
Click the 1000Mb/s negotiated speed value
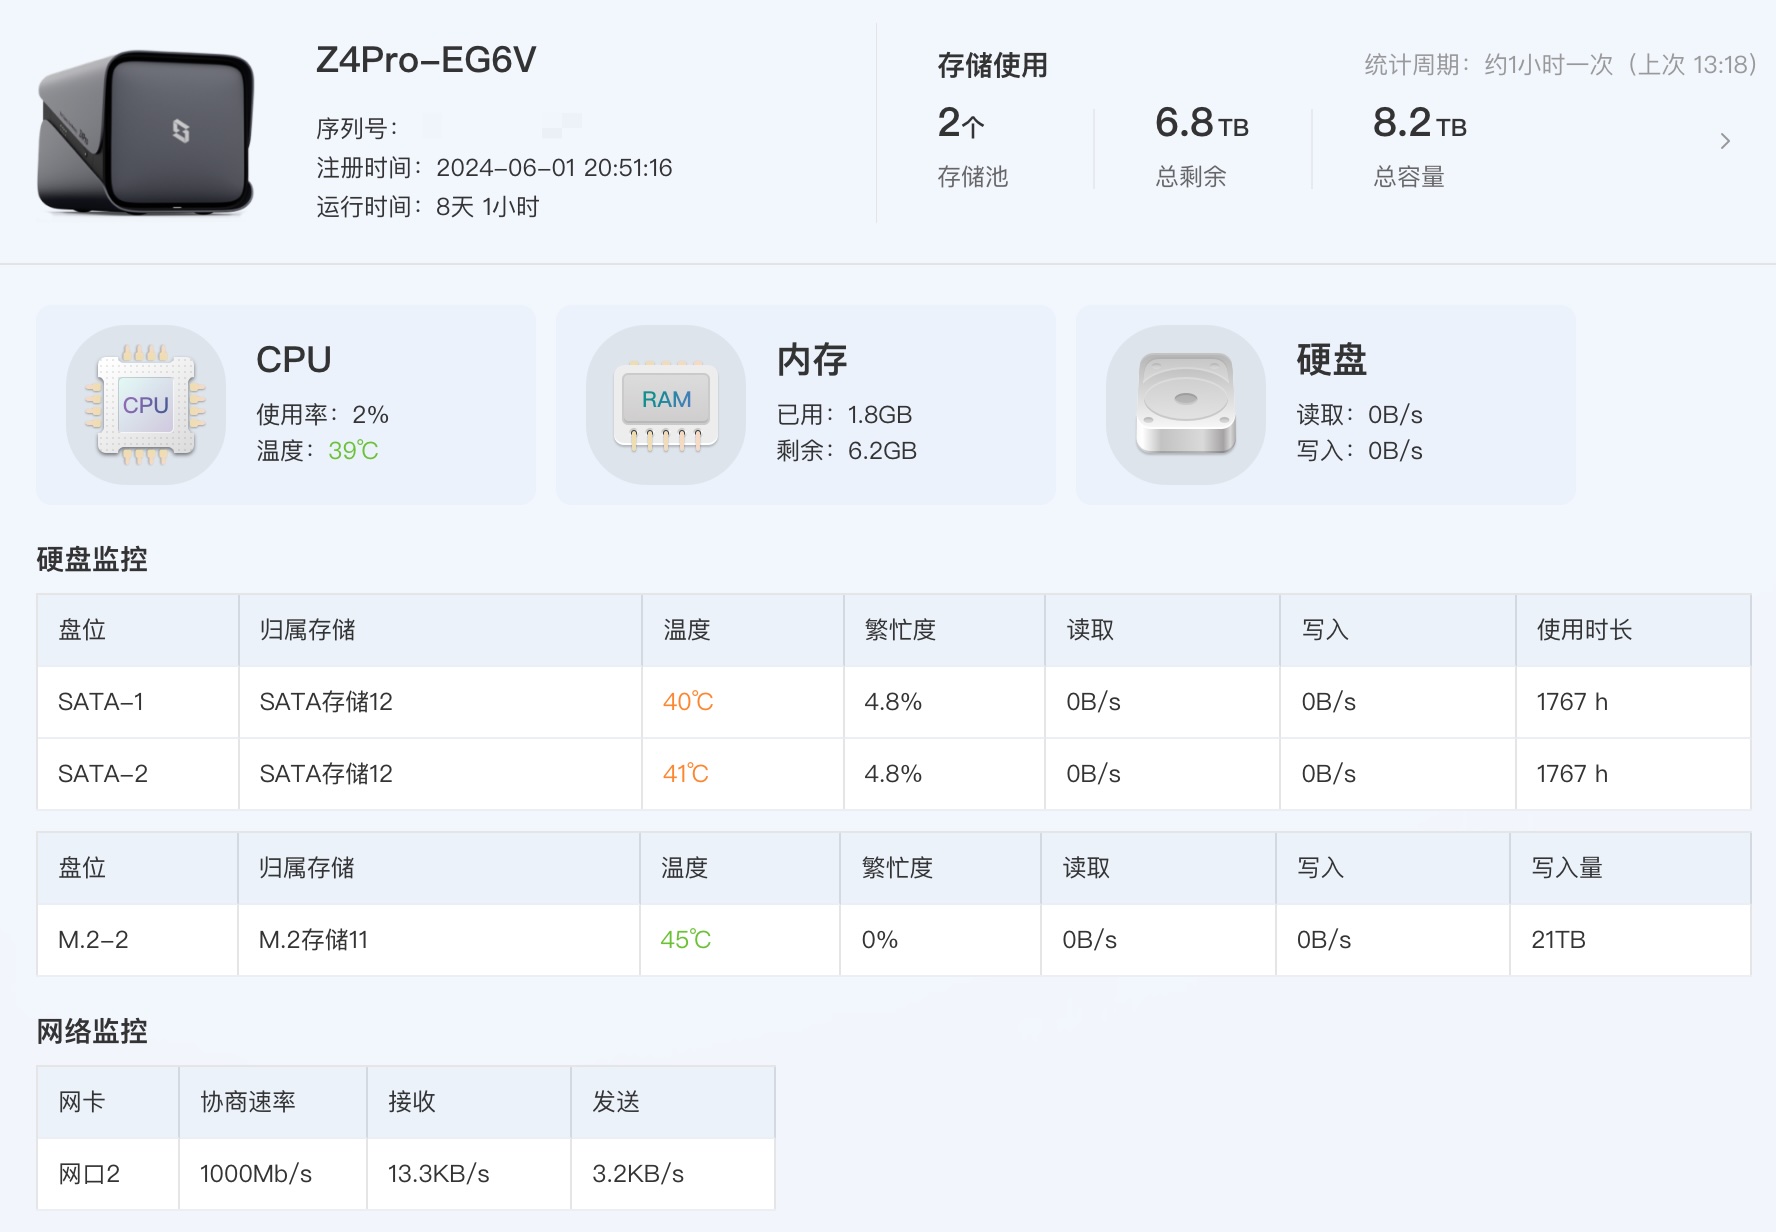(x=256, y=1174)
